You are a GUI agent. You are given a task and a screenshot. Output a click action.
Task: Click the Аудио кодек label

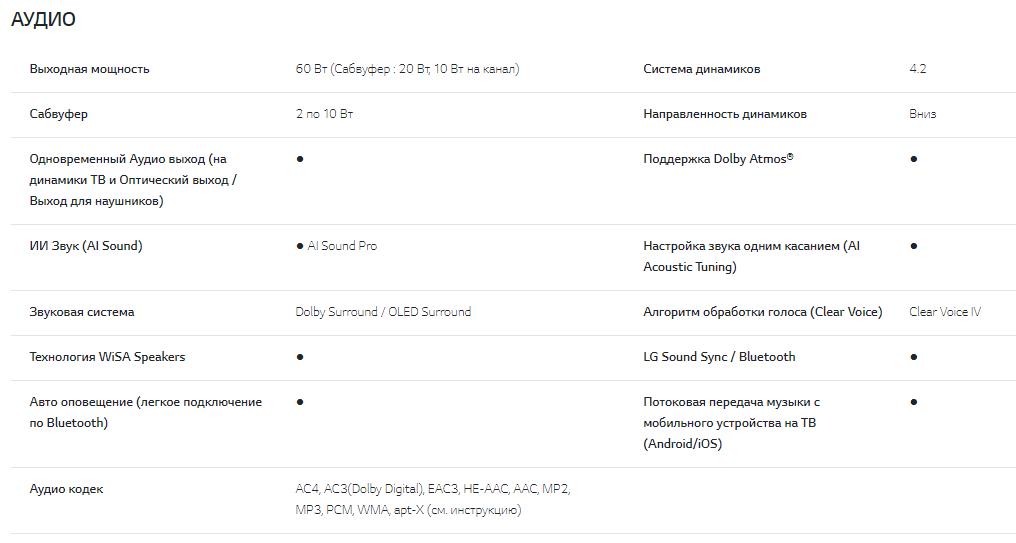click(x=66, y=489)
